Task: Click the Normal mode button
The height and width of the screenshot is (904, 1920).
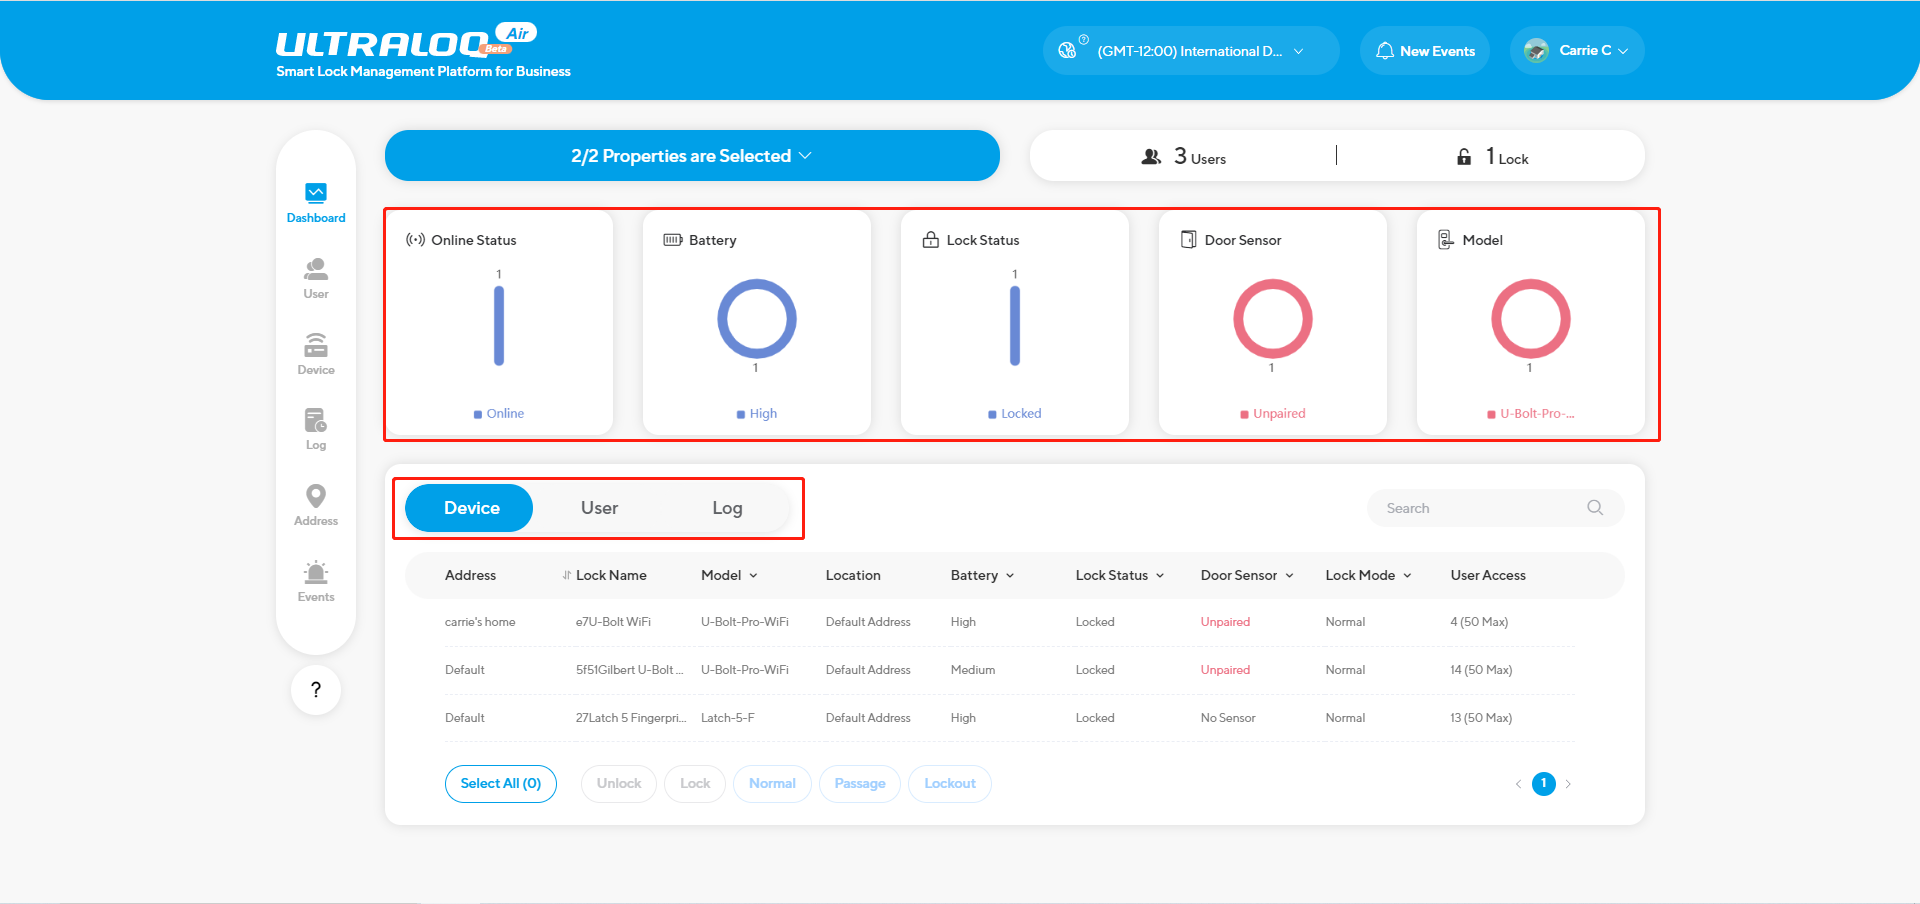Action: tap(772, 784)
